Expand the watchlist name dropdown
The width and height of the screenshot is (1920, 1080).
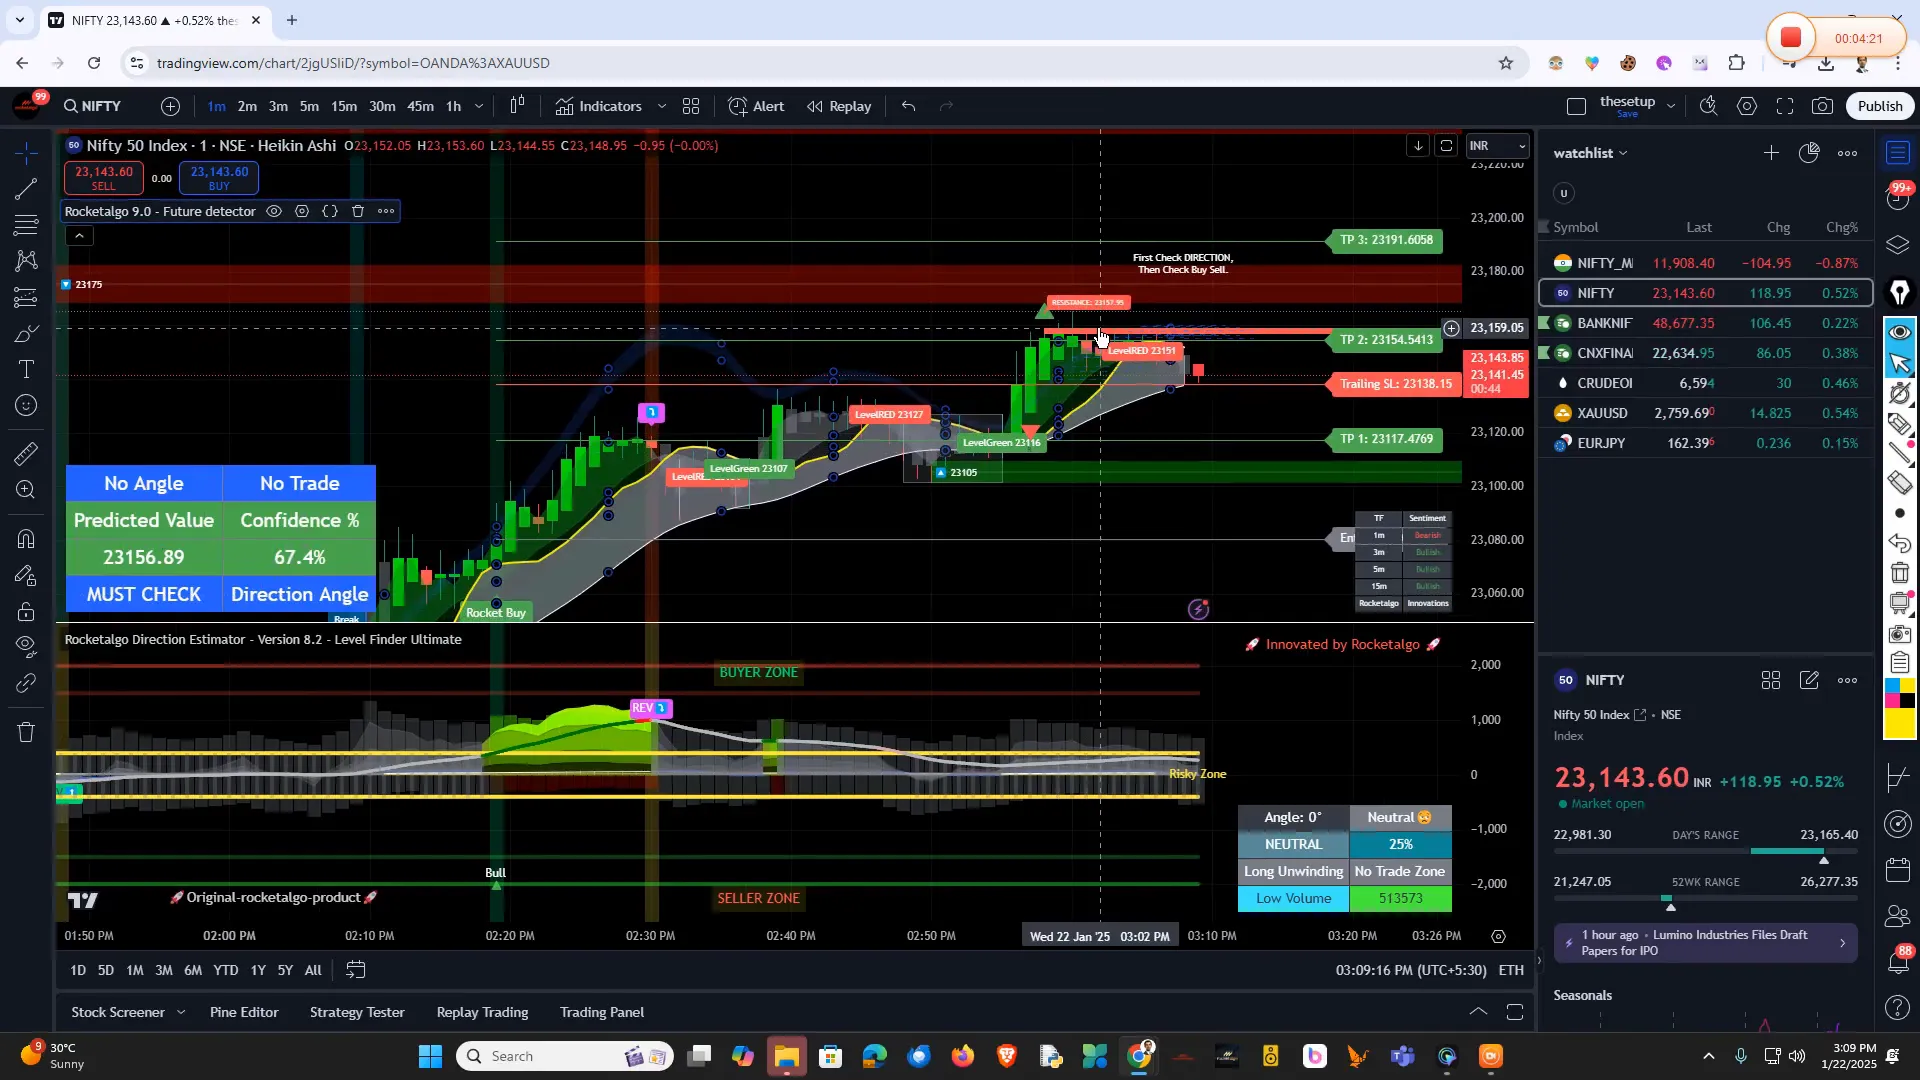pyautogui.click(x=1623, y=153)
